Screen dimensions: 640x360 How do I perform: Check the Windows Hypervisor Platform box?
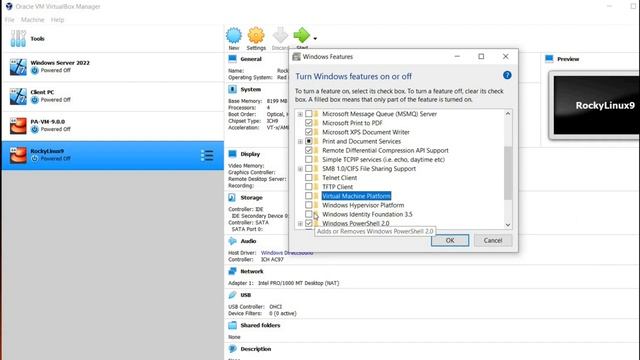(x=309, y=205)
